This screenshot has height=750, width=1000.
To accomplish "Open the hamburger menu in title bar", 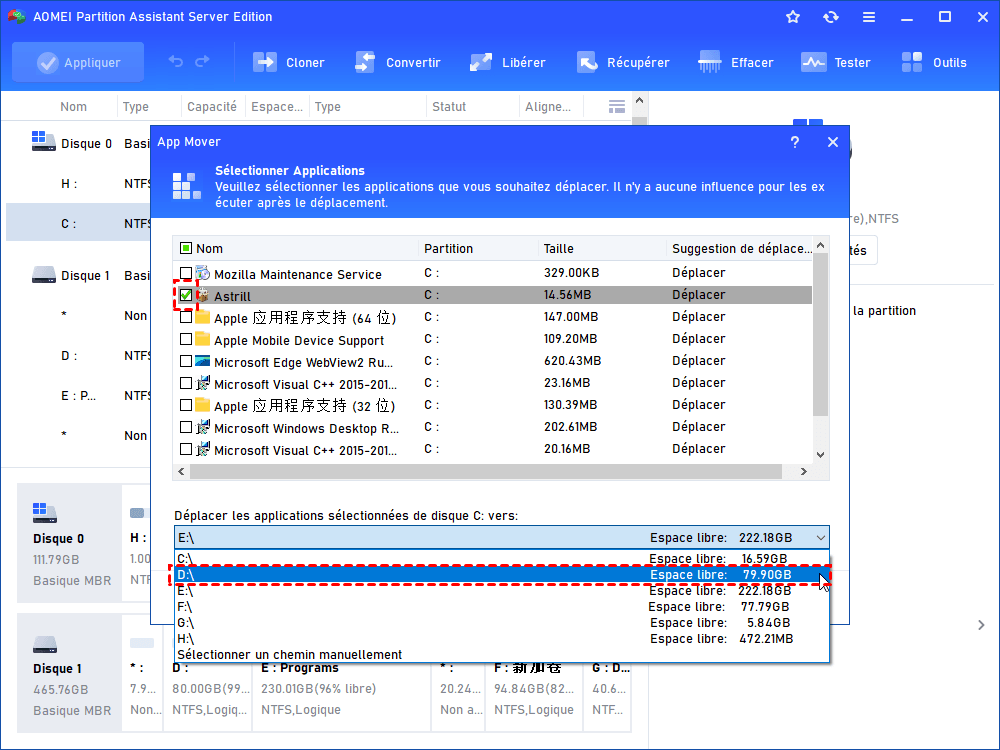I will (869, 17).
